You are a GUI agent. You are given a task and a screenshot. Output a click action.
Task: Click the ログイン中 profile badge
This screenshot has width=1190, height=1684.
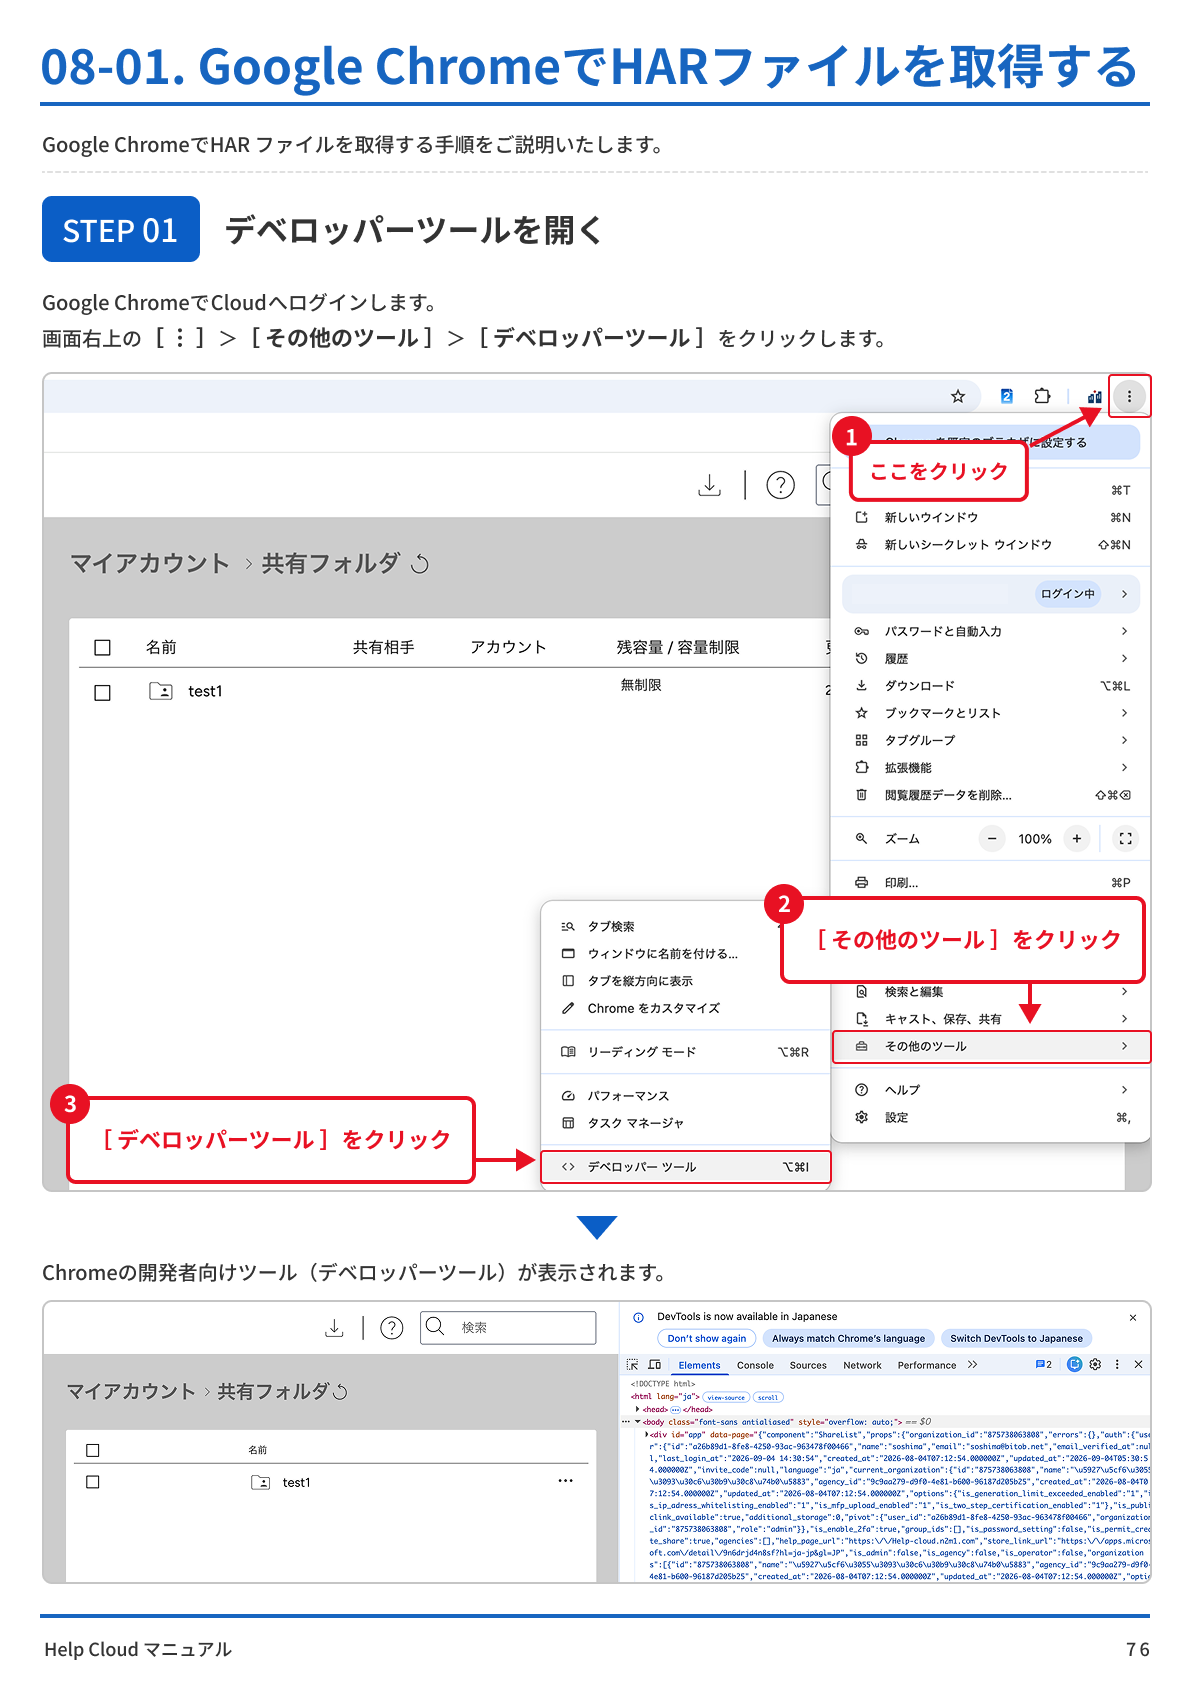(x=1067, y=594)
